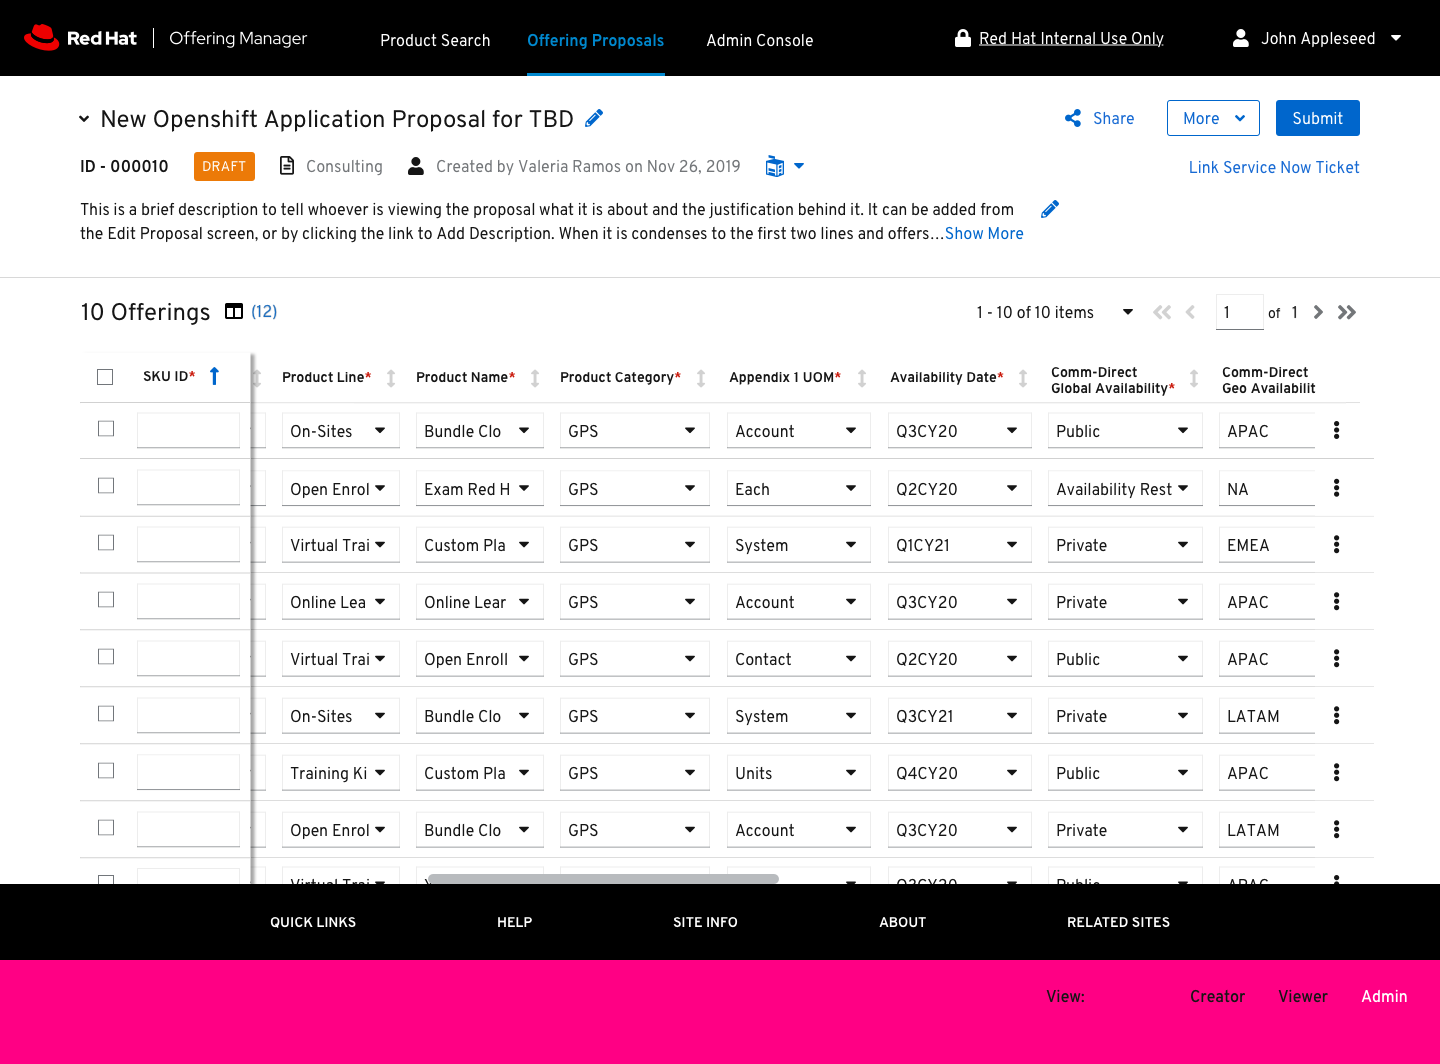Click the next page arrow in pagination

coord(1318,312)
